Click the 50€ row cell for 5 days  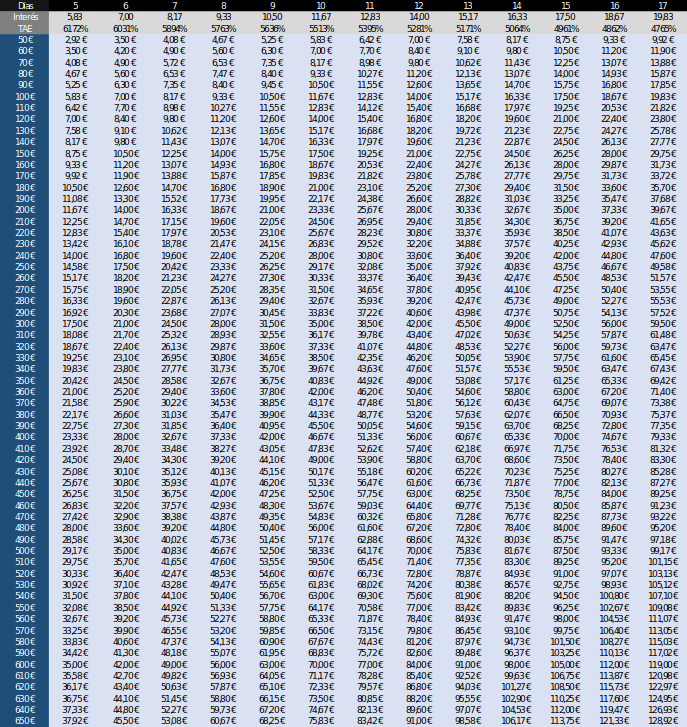pos(75,39)
